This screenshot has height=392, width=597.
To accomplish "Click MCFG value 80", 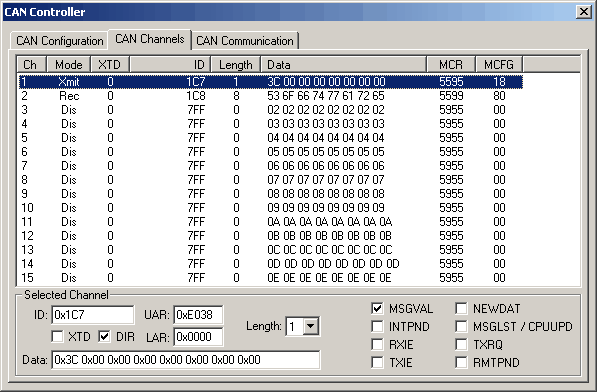I will click(499, 96).
